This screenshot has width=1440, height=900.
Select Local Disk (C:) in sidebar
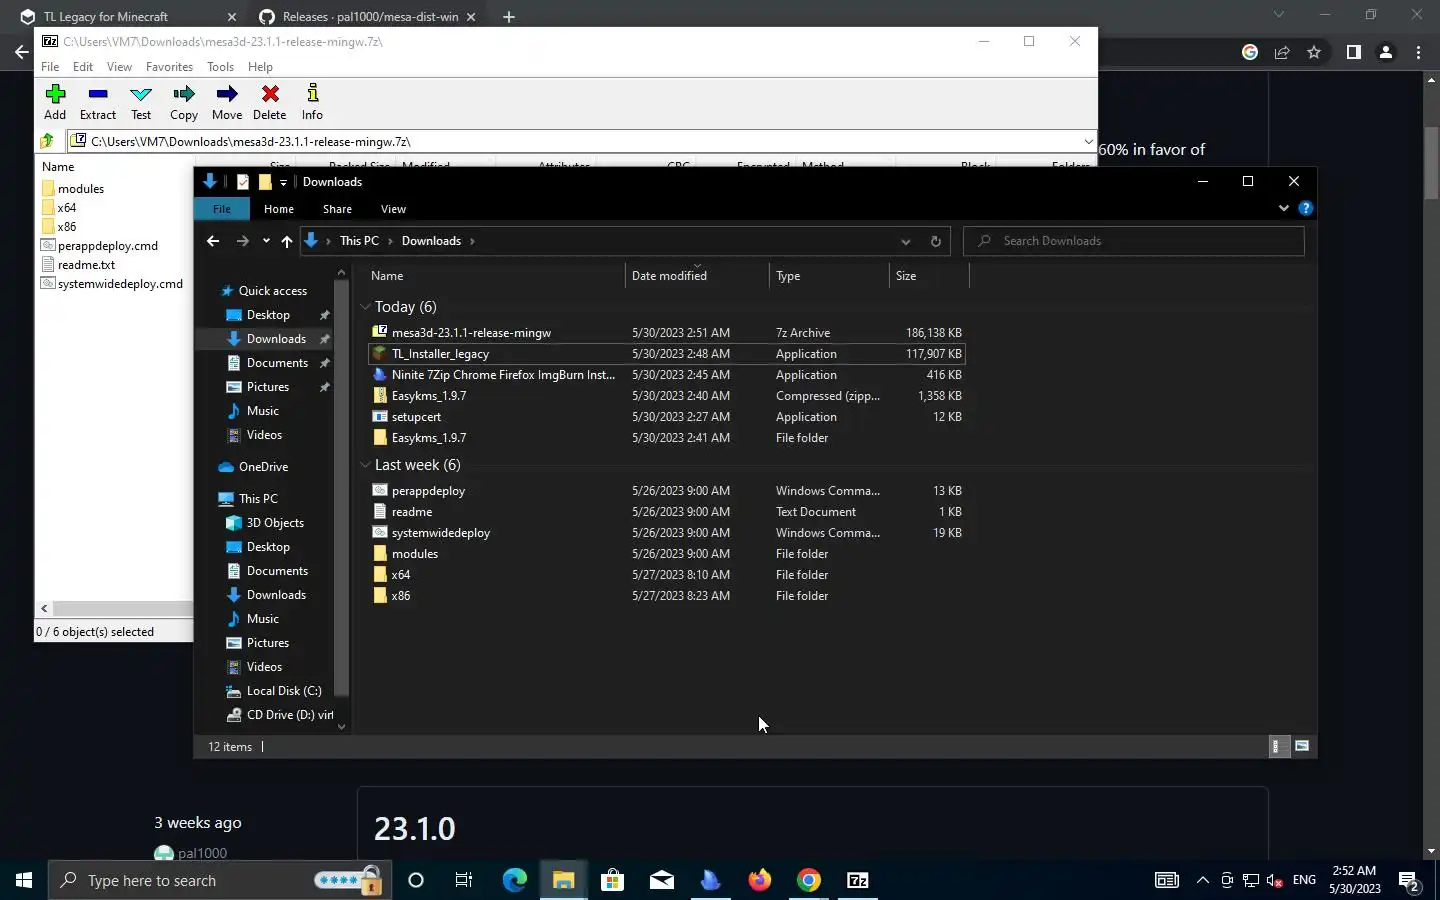283,690
